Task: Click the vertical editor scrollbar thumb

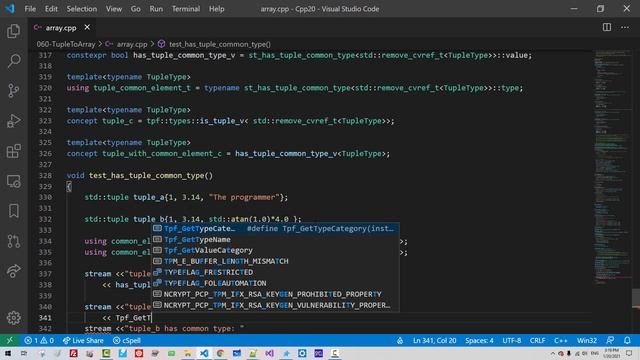Action: click(636, 298)
